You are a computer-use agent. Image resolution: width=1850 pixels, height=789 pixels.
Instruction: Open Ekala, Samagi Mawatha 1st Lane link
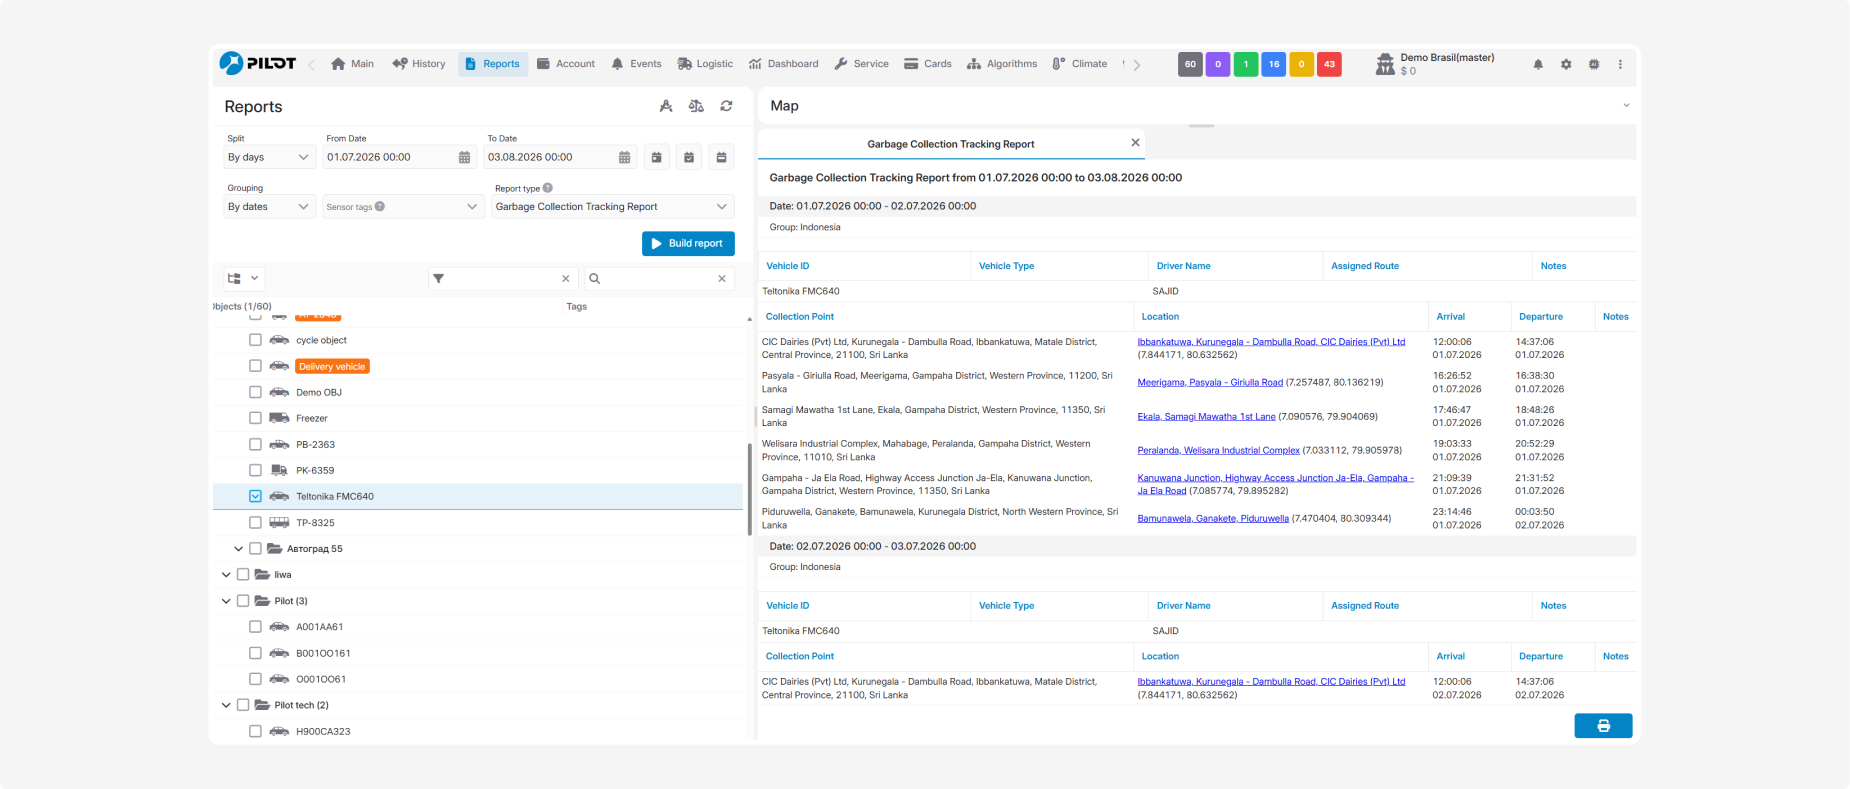tap(1206, 416)
